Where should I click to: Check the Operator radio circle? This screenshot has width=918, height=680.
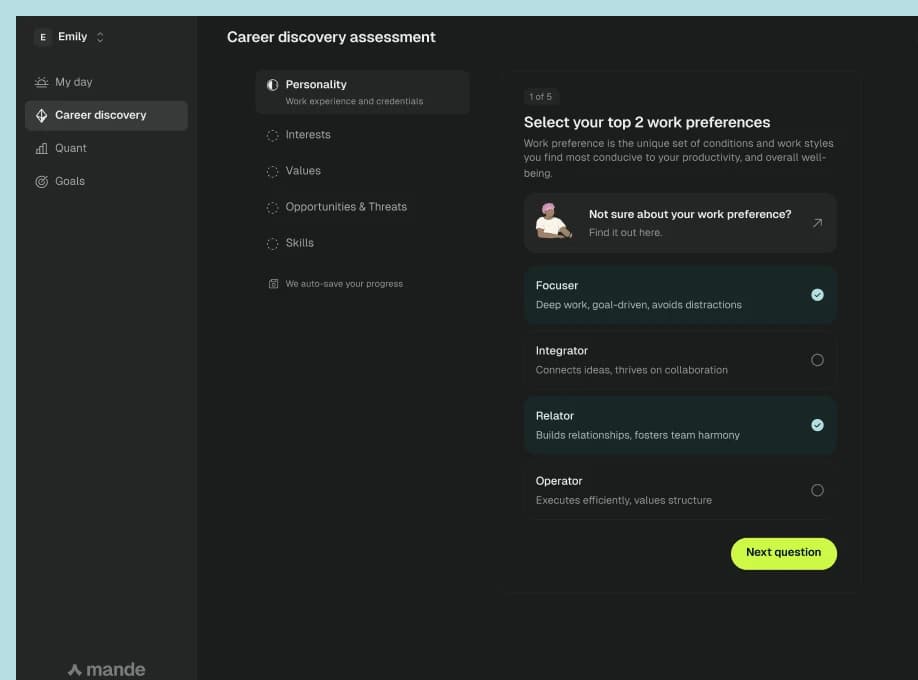click(817, 490)
